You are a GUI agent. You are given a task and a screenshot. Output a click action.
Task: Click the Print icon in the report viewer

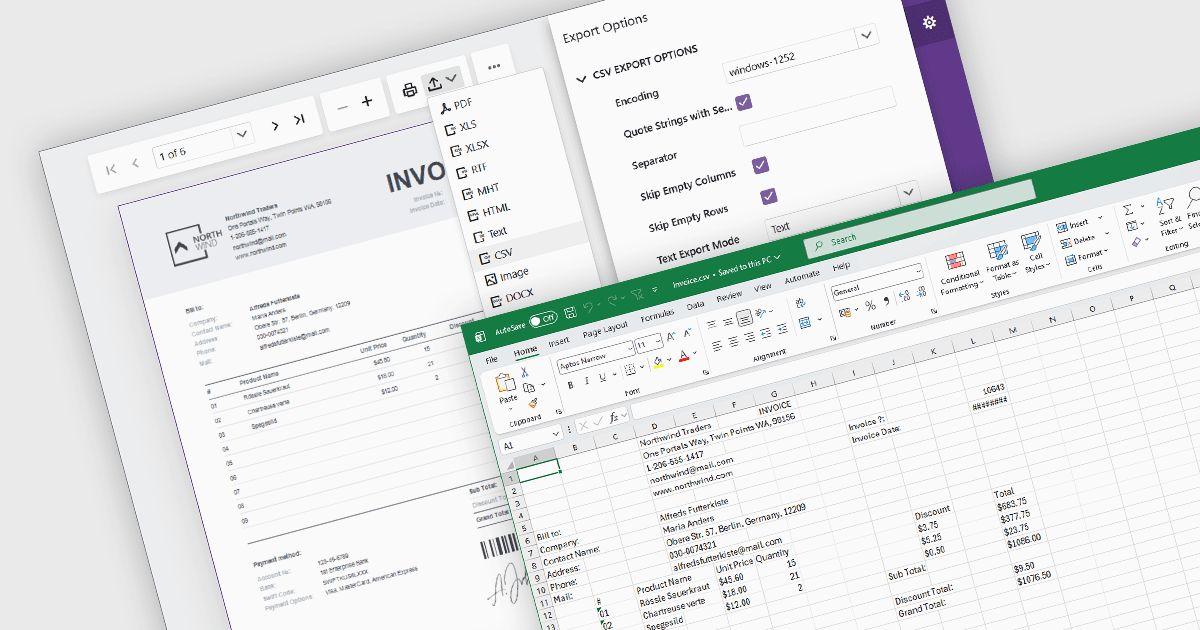click(x=409, y=90)
